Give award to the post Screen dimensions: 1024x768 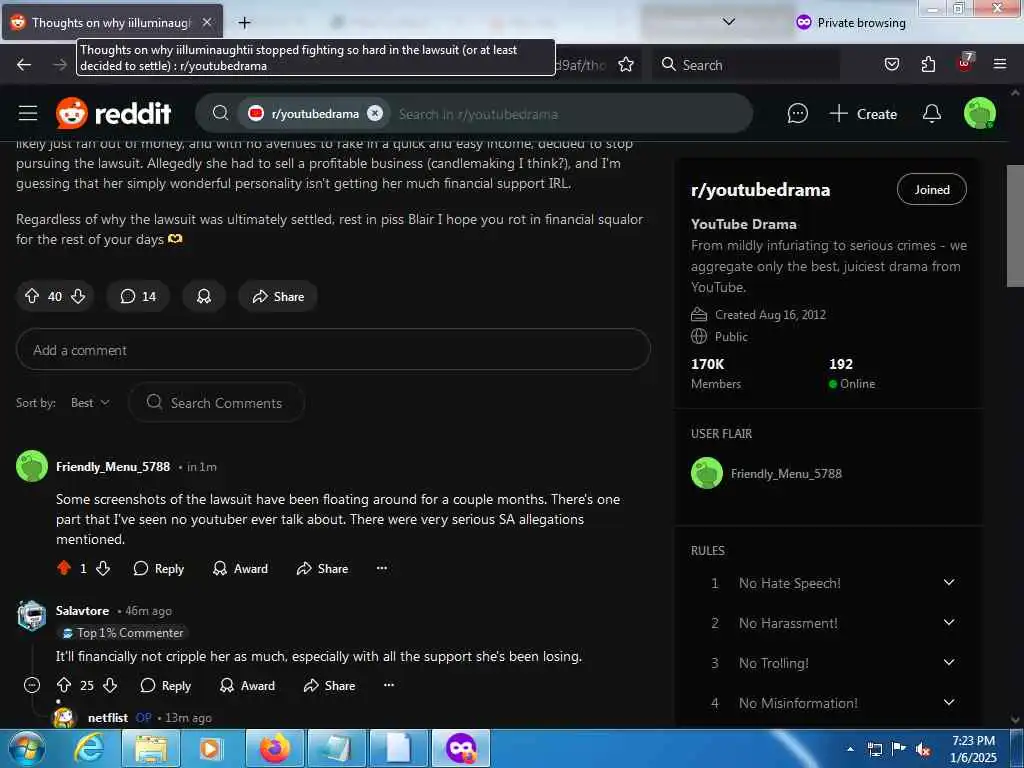204,296
